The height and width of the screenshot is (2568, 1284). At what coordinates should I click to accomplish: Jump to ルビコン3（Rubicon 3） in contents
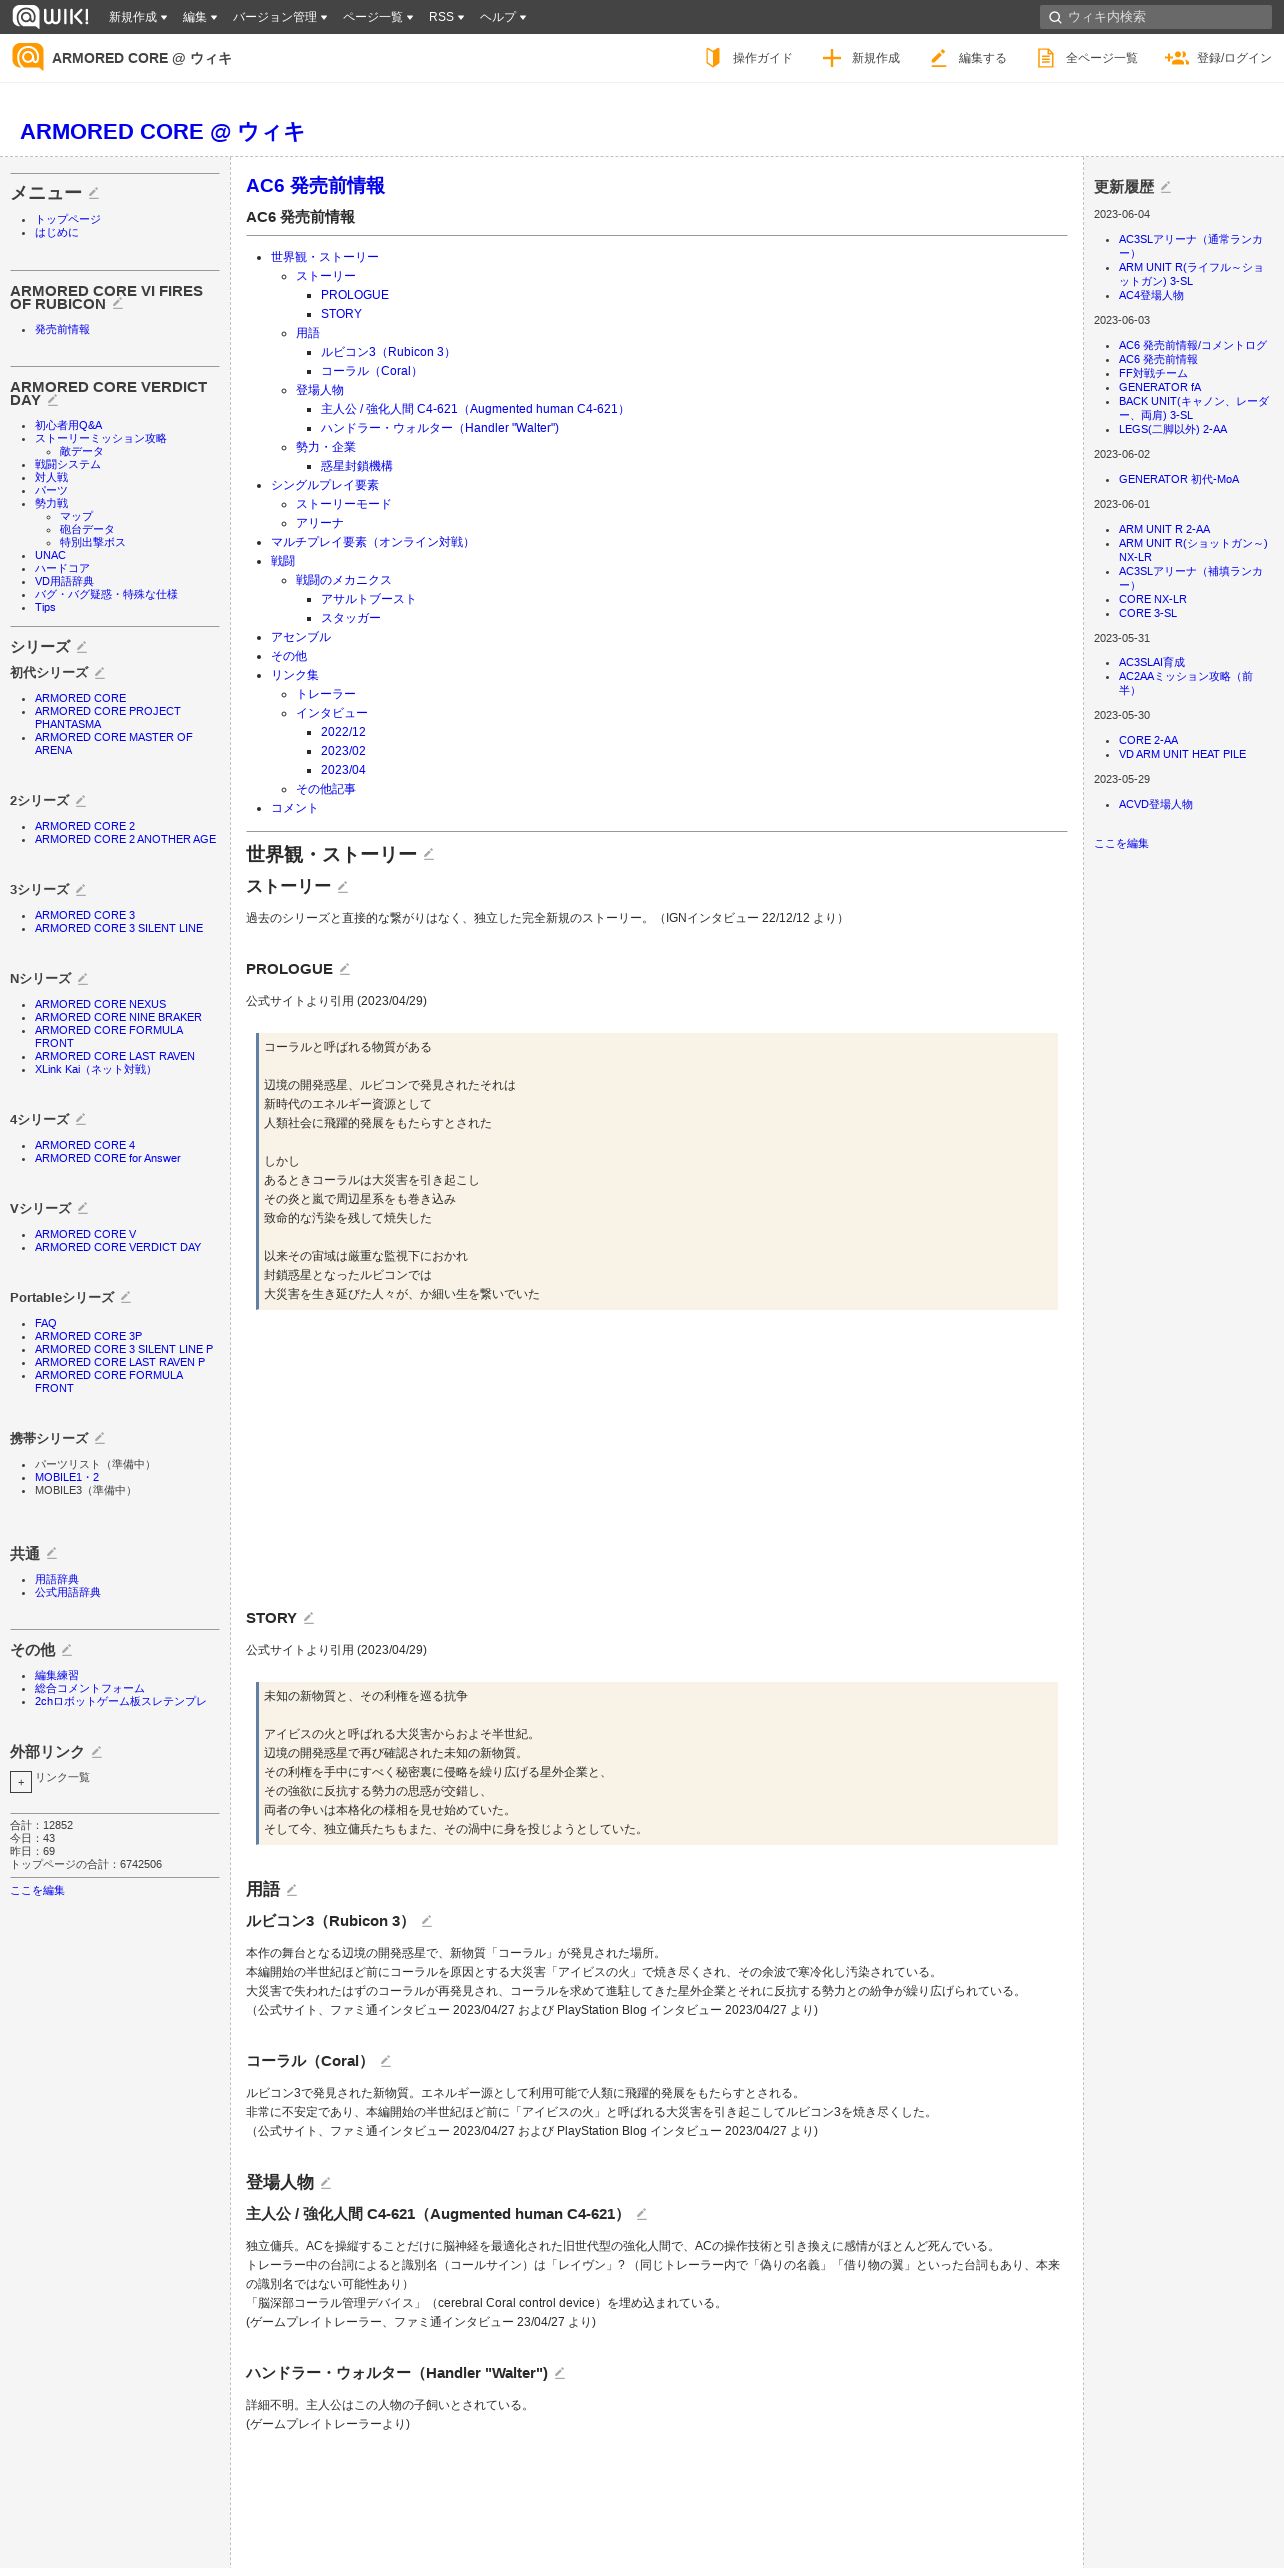pyautogui.click(x=388, y=352)
